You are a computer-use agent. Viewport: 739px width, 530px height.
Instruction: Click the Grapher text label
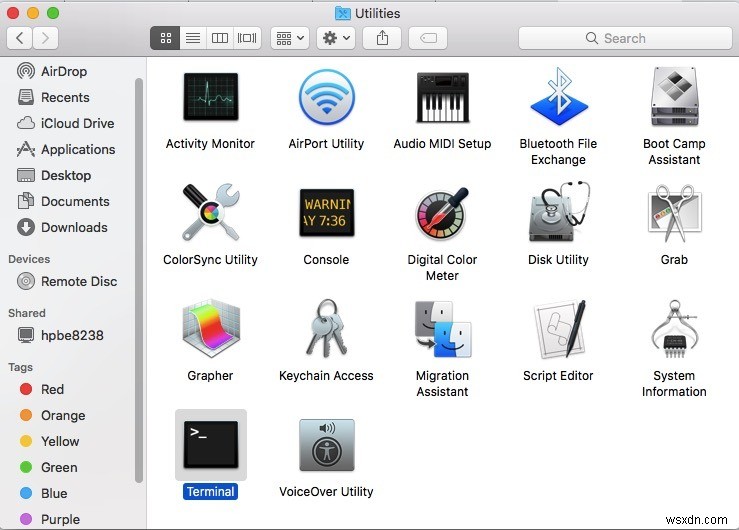point(210,375)
